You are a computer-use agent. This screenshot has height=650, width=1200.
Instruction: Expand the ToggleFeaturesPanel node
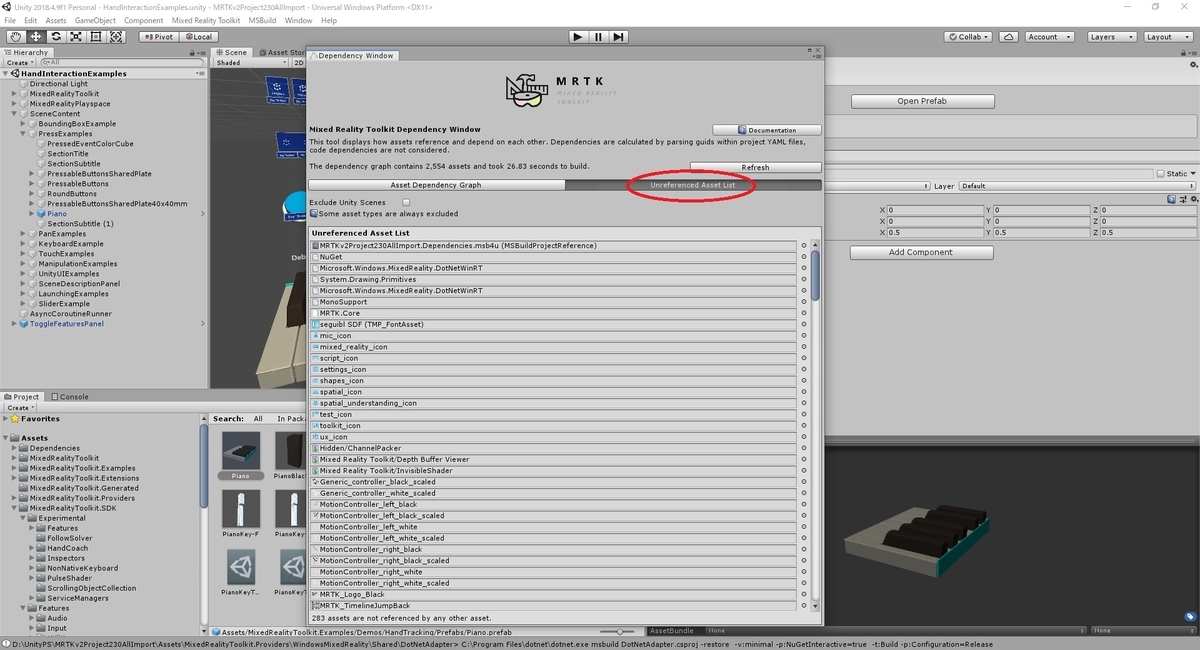15,324
